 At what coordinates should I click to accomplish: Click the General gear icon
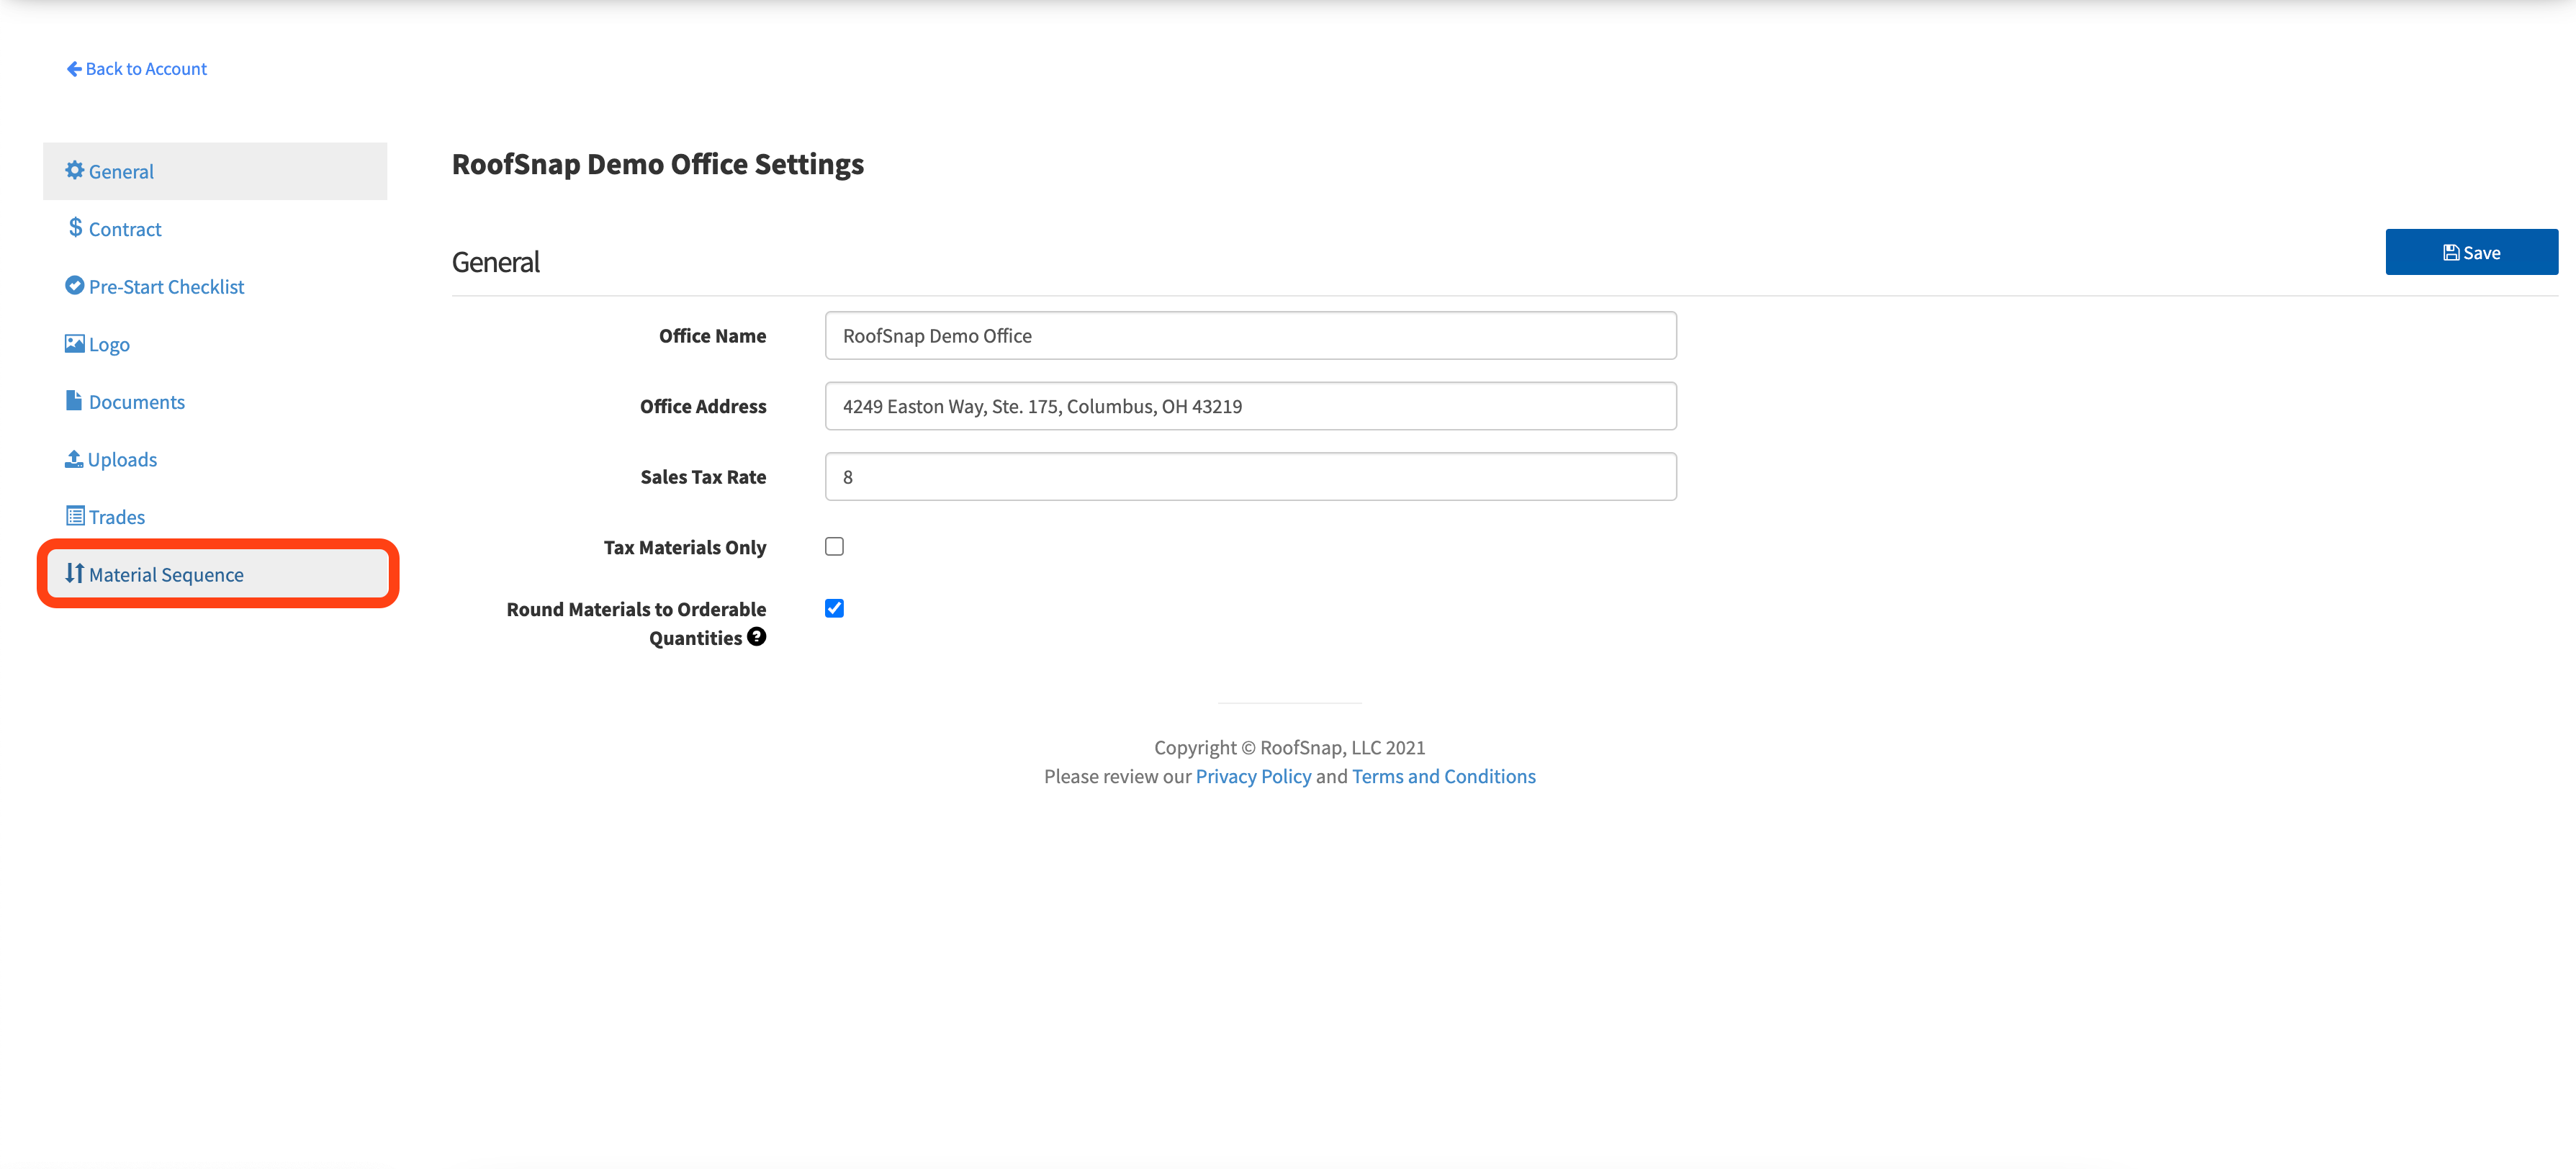[74, 170]
